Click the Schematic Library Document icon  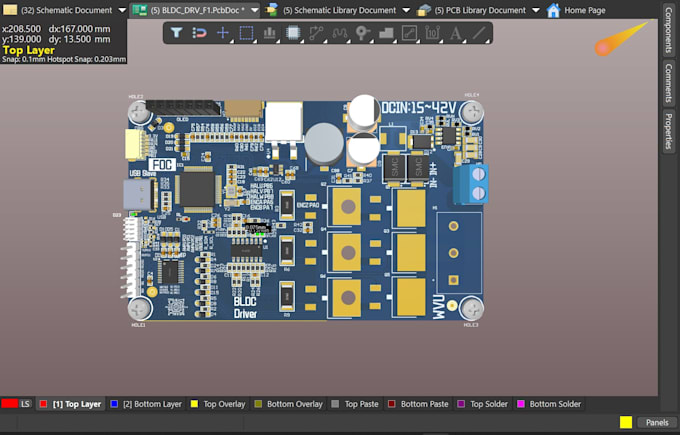(271, 10)
